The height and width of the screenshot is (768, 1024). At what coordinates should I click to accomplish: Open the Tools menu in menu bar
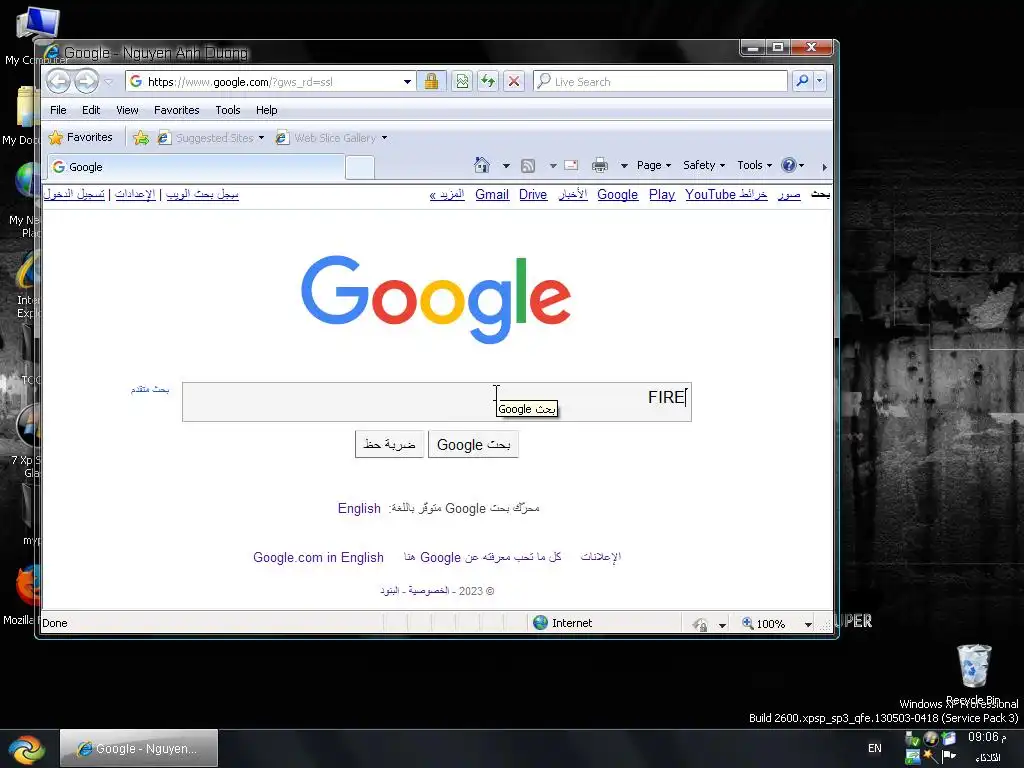coord(228,110)
